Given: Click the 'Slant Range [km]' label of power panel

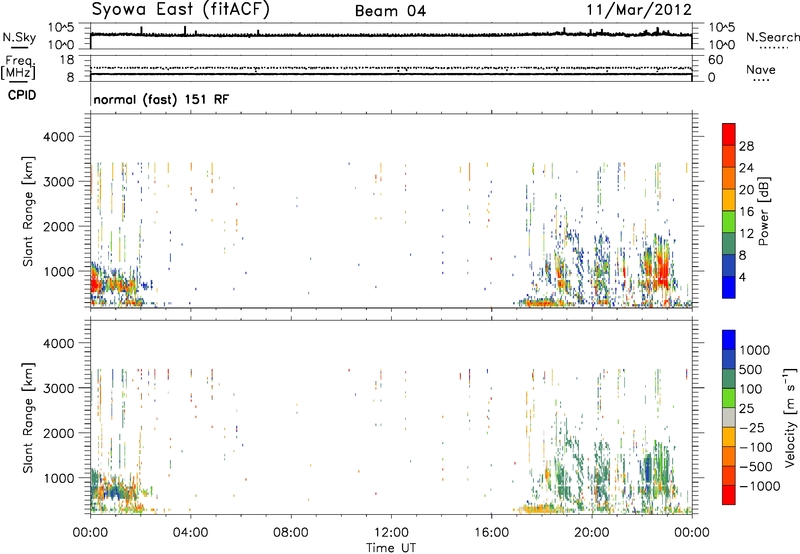Looking at the screenshot, I should (28, 211).
